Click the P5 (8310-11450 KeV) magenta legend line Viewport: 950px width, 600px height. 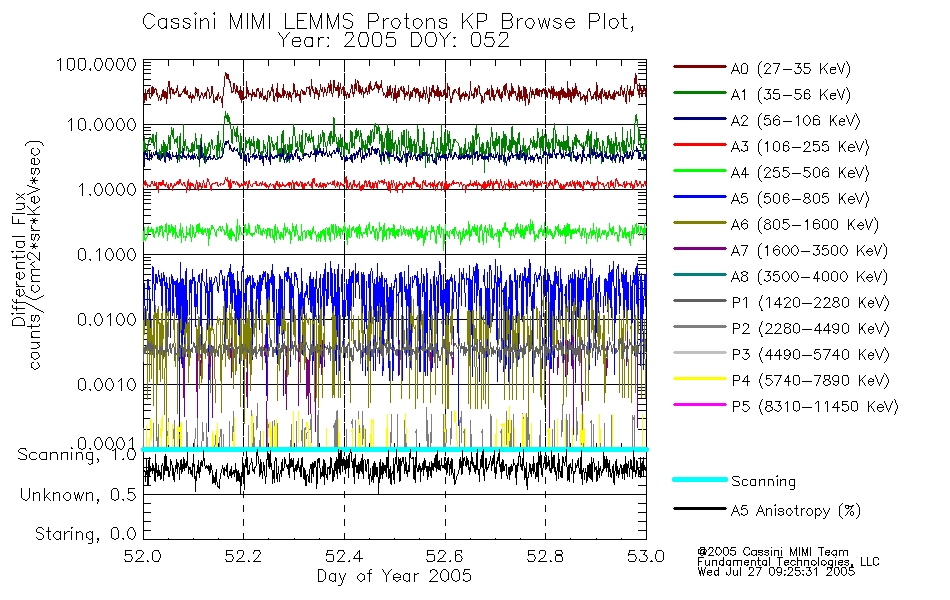(700, 405)
